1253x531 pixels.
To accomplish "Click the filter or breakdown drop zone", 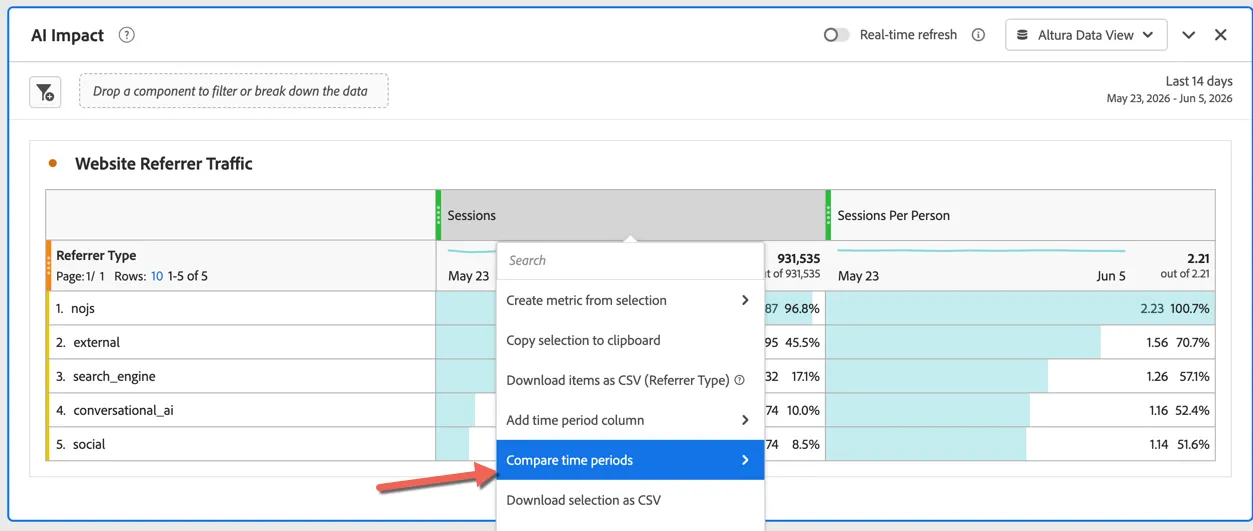I will [234, 91].
